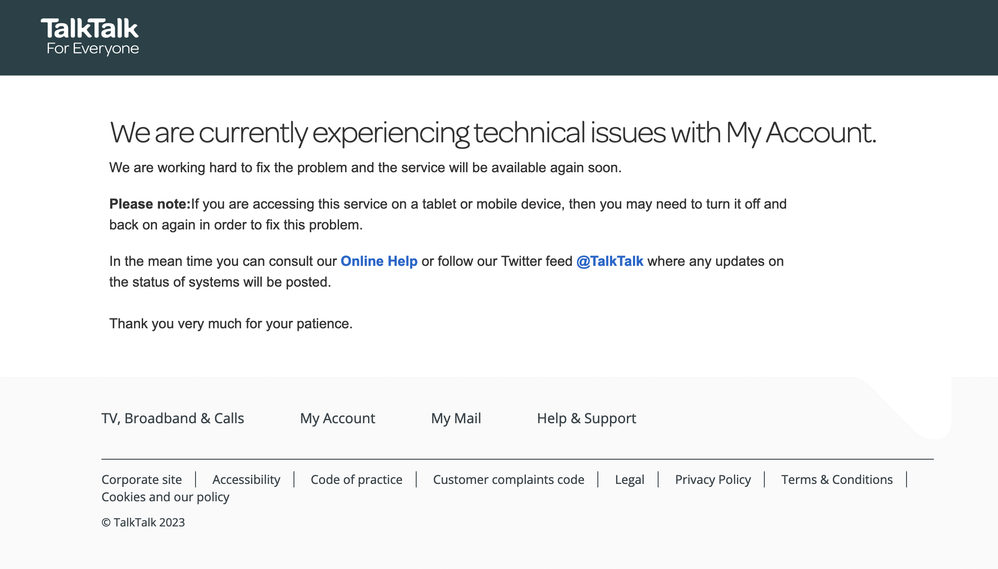Open the Accessibility link
The image size is (998, 569).
tap(246, 479)
